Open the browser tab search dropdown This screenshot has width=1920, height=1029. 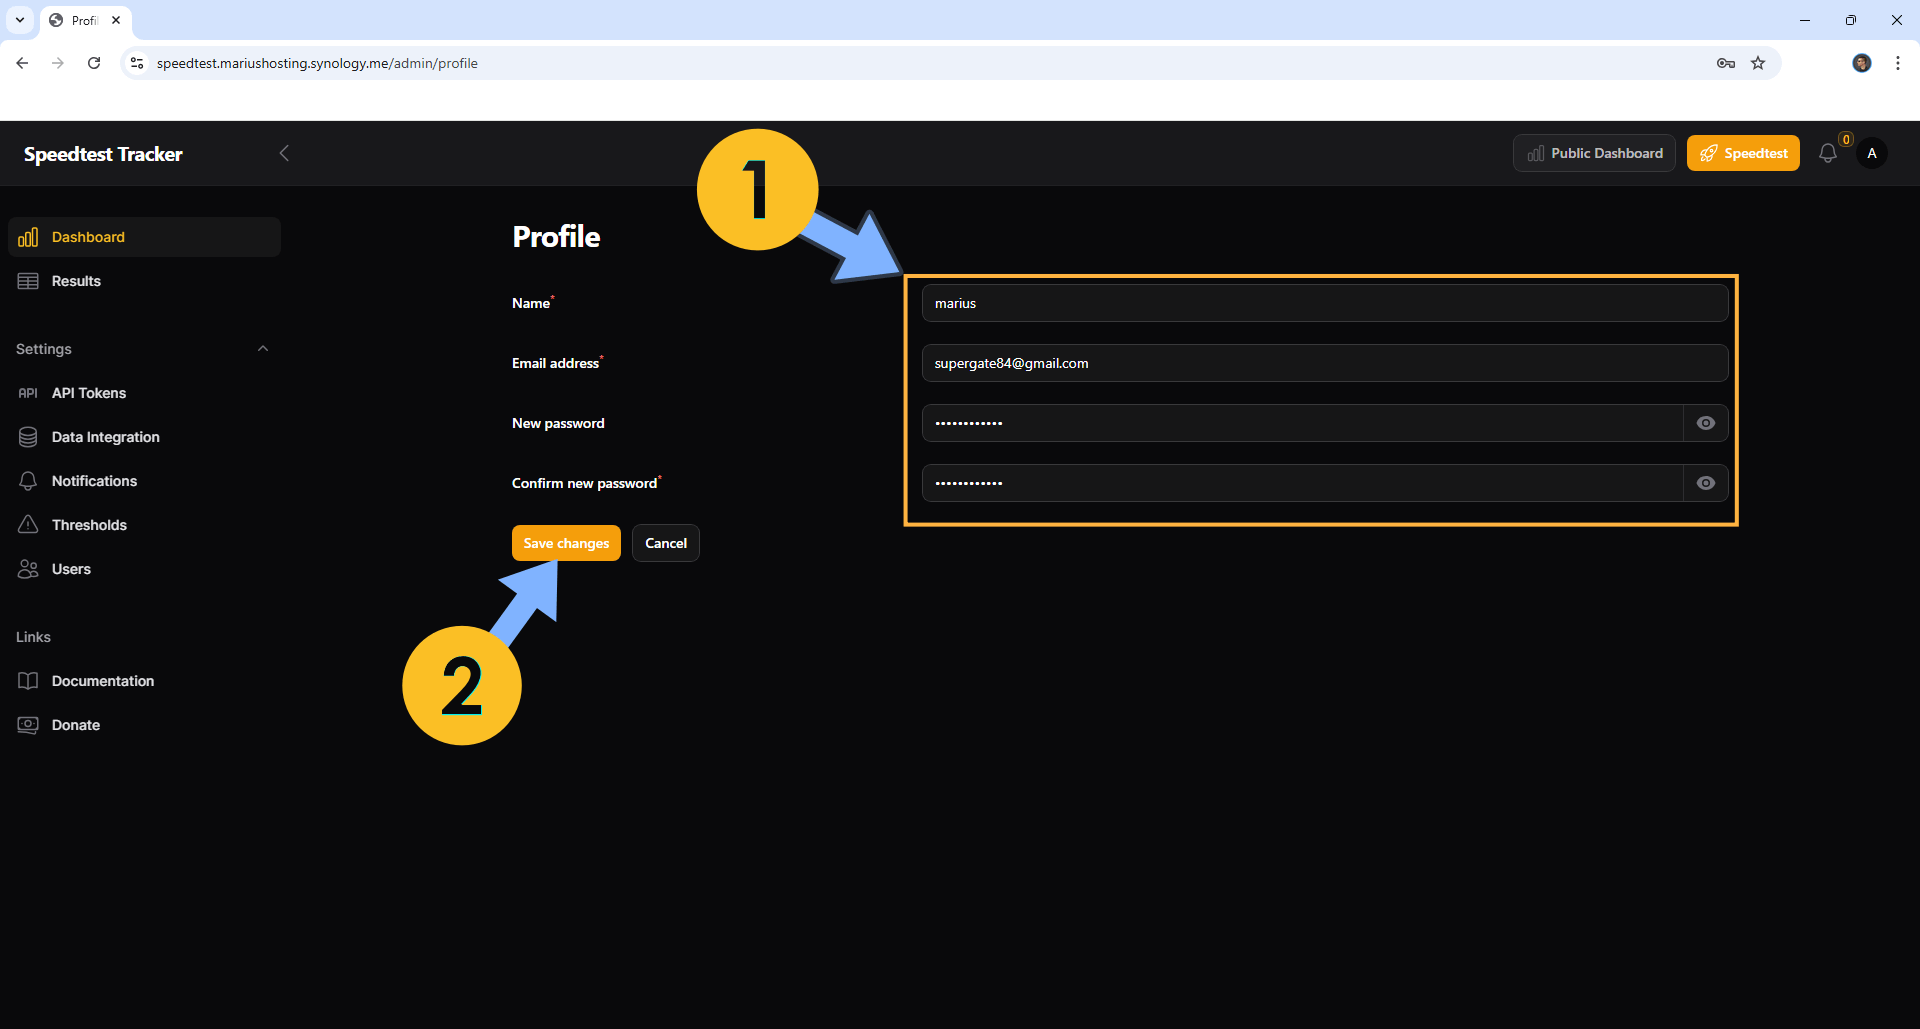point(20,20)
